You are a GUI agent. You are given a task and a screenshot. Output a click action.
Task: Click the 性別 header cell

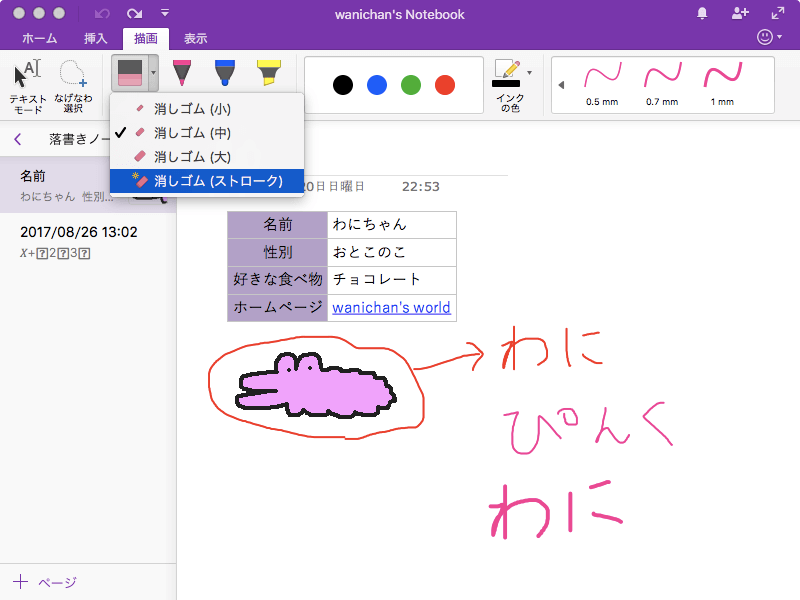[x=278, y=252]
